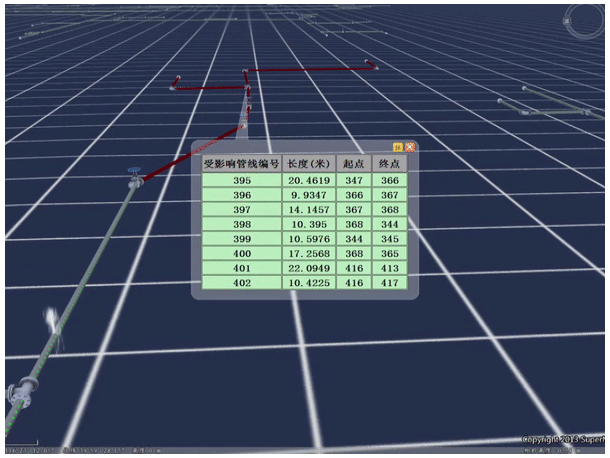
Task: Click end point 417 in row 402
Action: coord(389,283)
